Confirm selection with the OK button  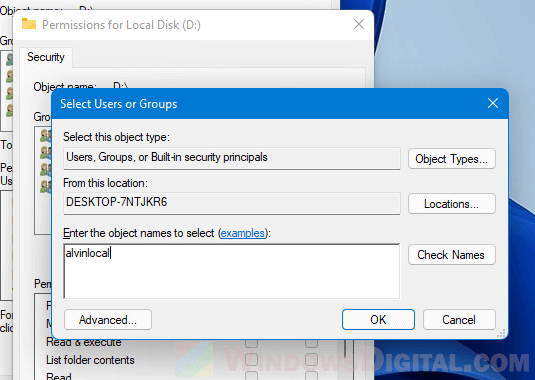378,320
